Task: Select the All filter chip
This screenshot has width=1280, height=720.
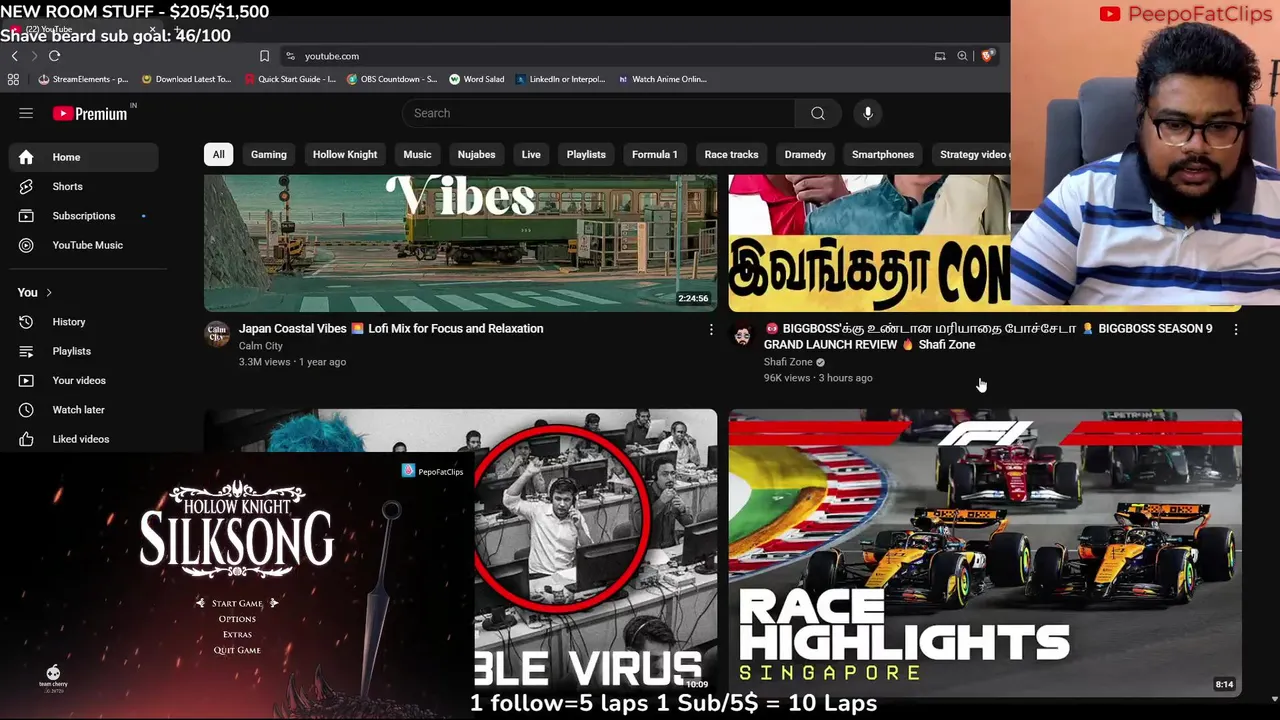Action: 218,154
